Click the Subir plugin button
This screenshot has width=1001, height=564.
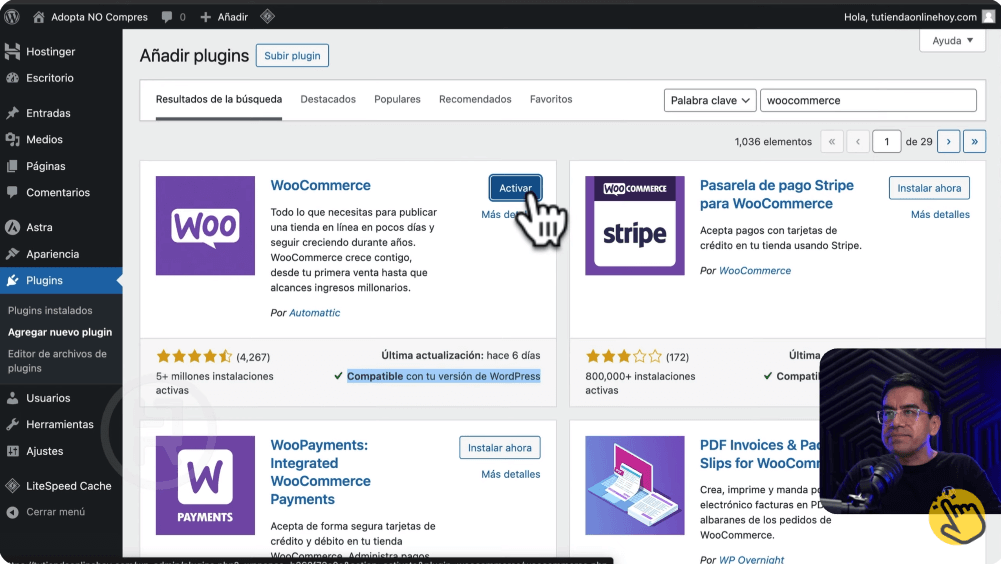tap(292, 56)
